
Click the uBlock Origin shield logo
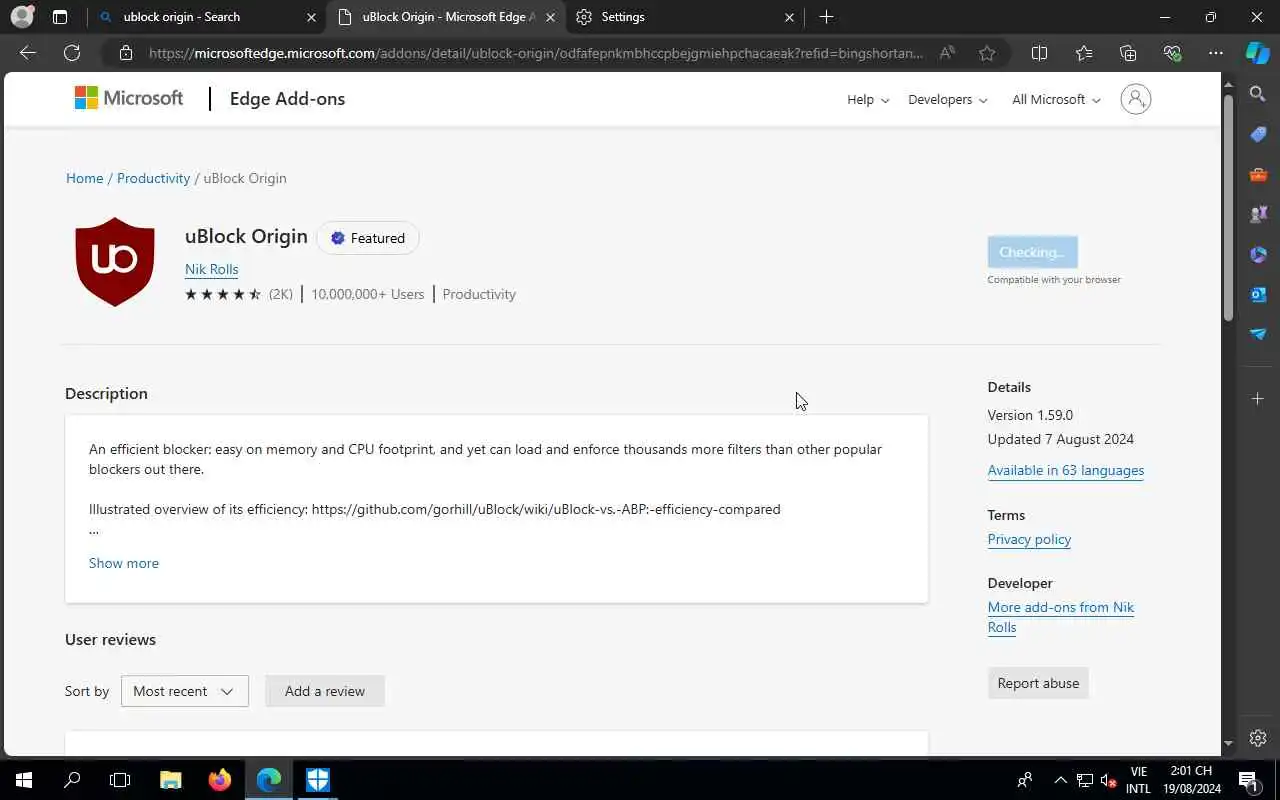pyautogui.click(x=115, y=262)
